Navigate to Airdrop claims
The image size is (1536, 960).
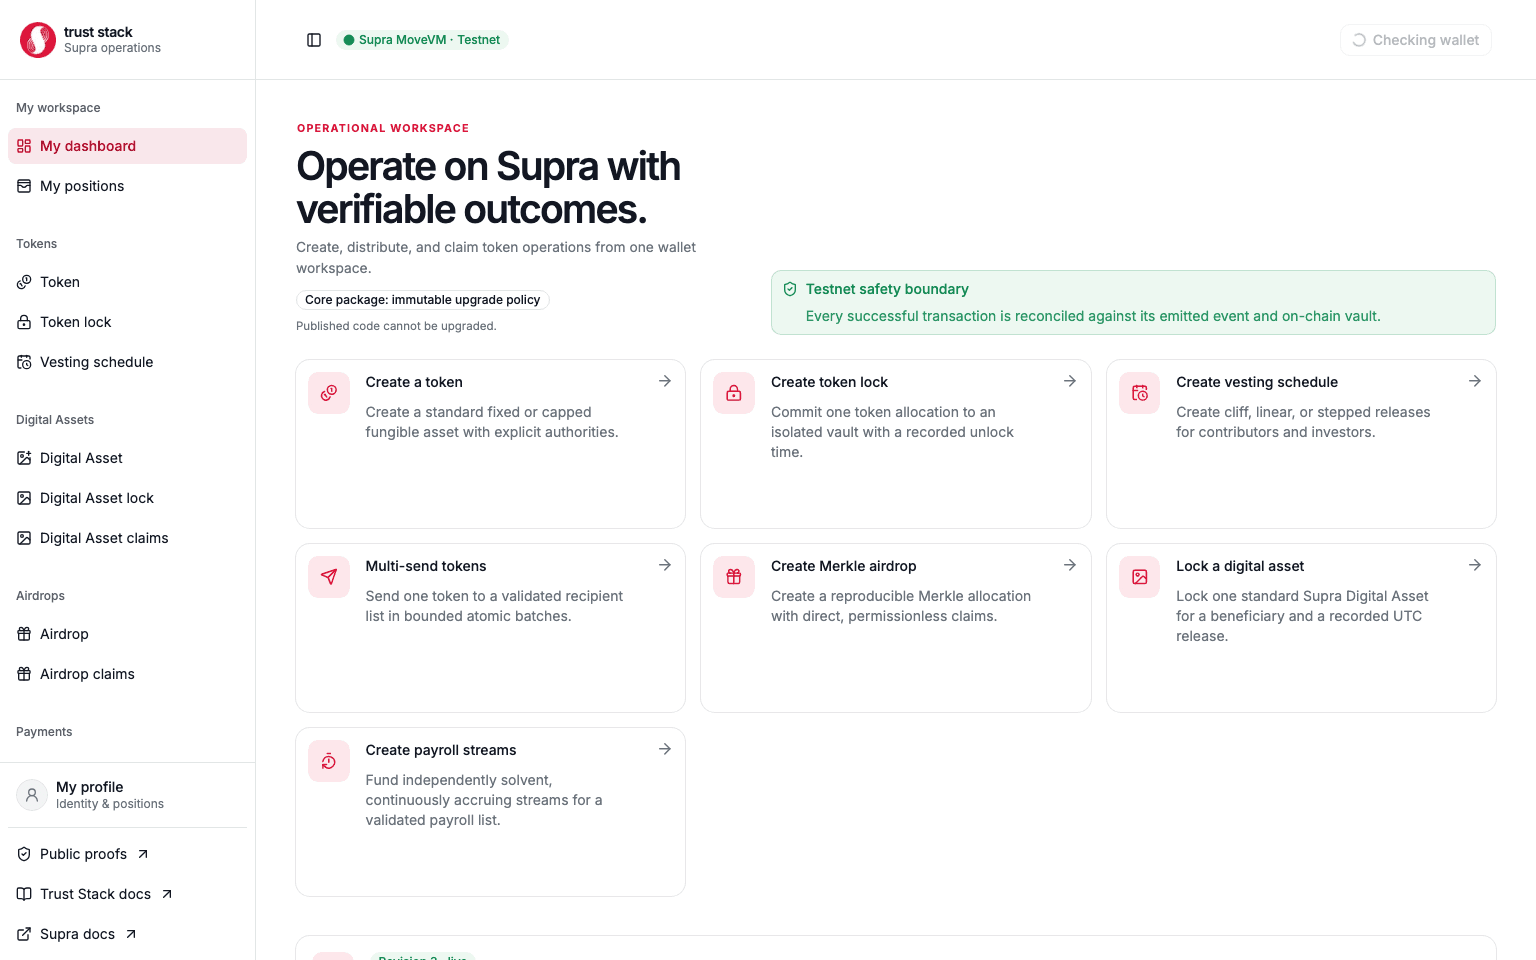coord(128,674)
